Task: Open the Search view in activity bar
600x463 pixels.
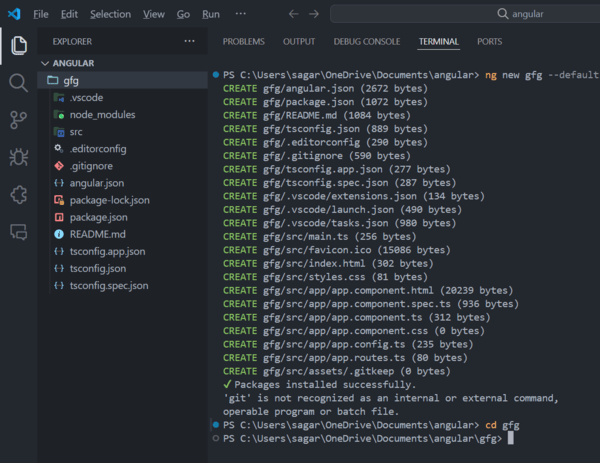Action: [x=18, y=83]
